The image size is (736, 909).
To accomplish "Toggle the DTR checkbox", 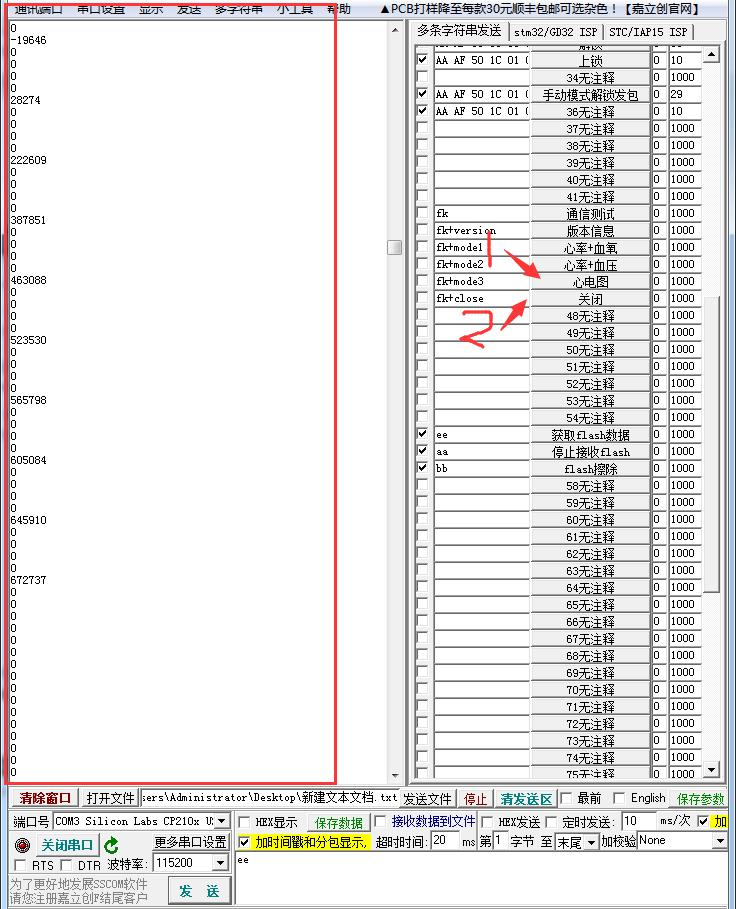I will pos(66,865).
